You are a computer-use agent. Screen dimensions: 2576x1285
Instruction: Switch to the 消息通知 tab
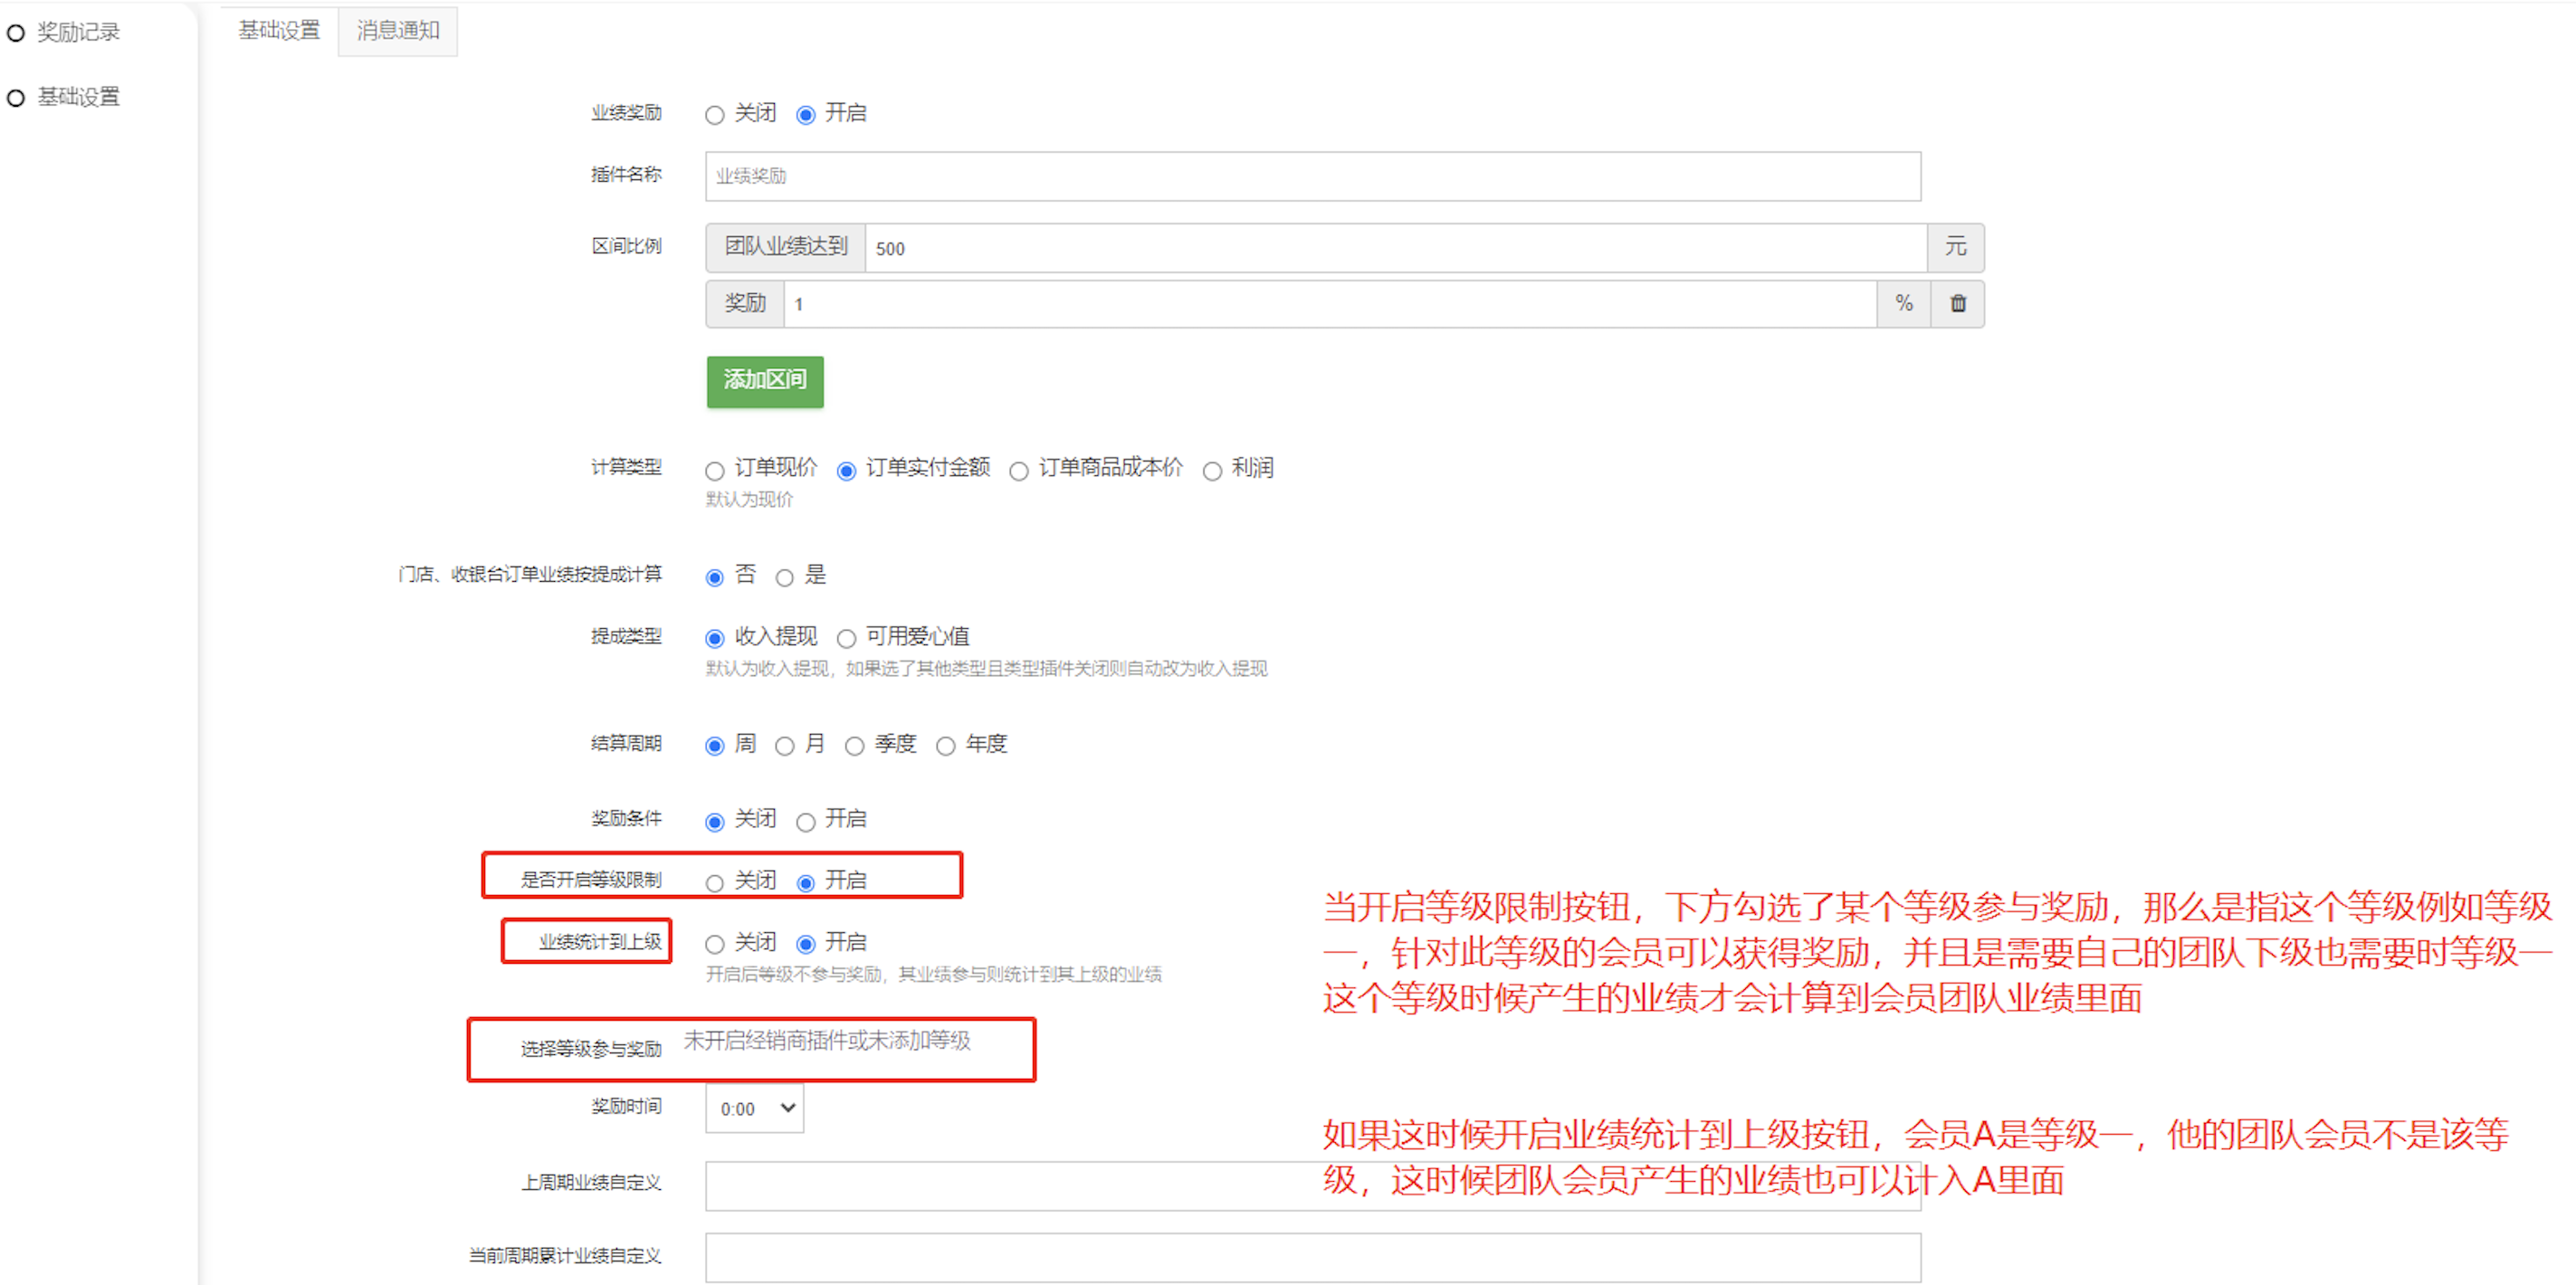398,31
